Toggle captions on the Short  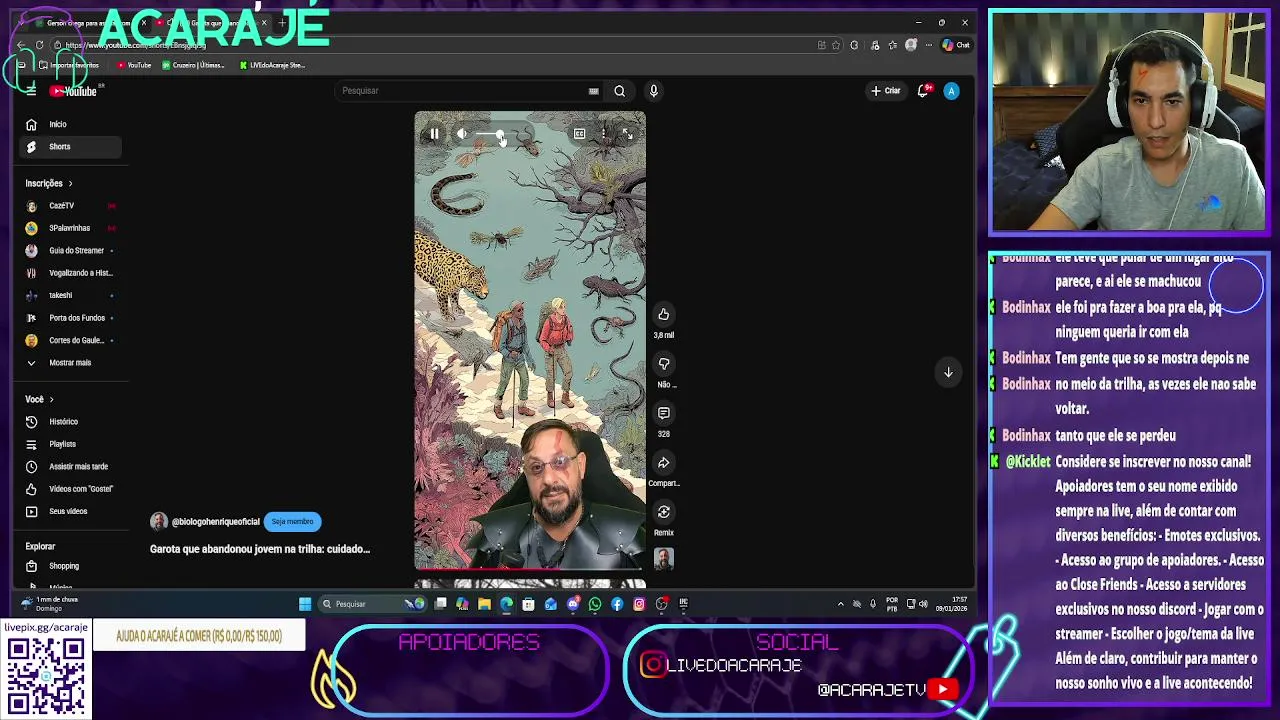pyautogui.click(x=579, y=134)
